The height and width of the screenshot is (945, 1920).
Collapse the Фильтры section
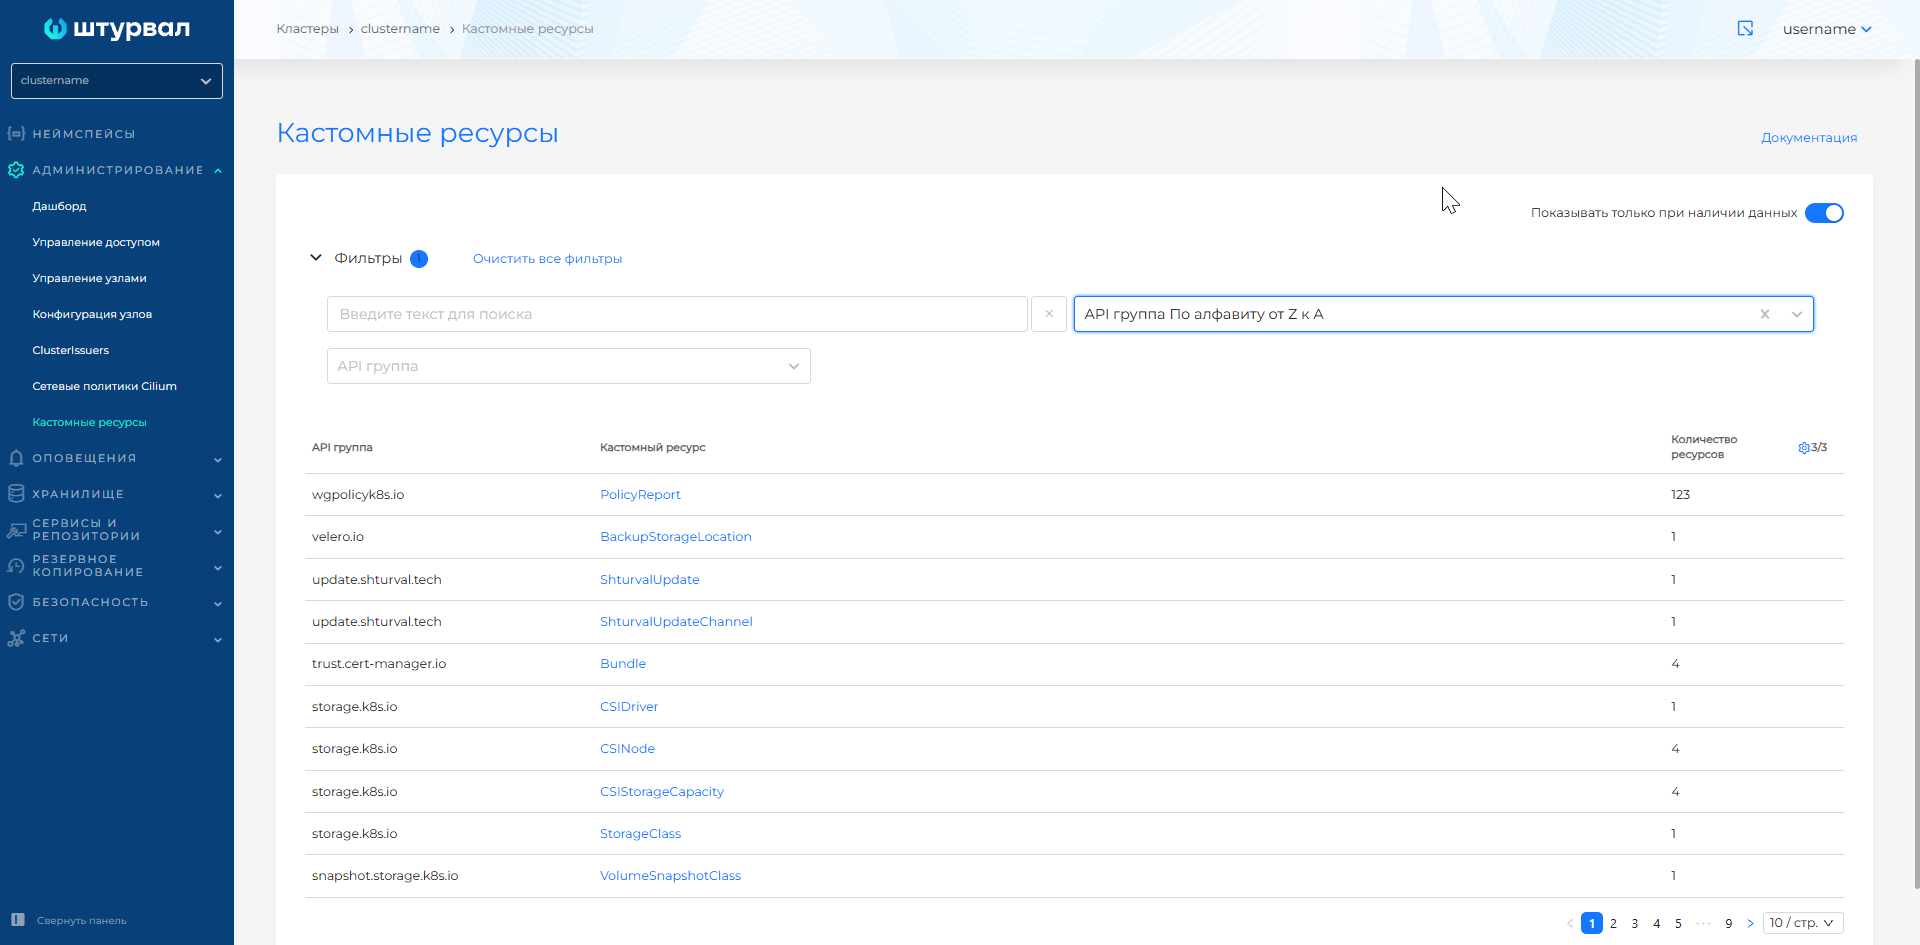[316, 258]
